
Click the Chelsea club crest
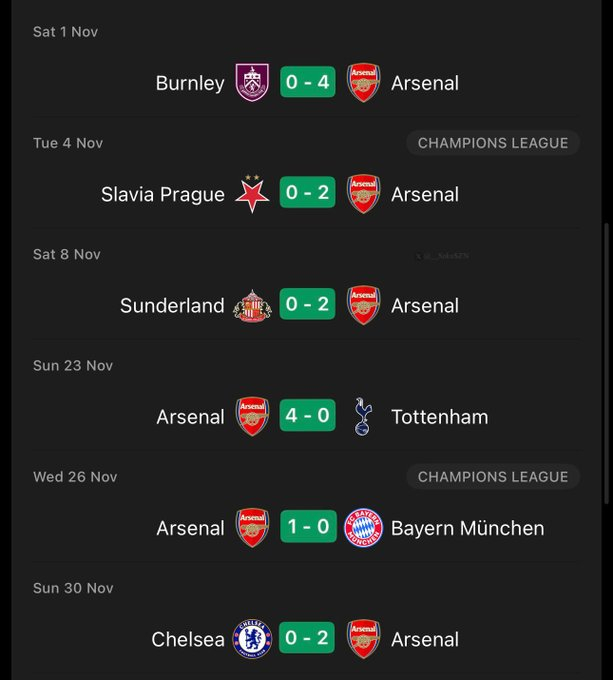(252, 639)
